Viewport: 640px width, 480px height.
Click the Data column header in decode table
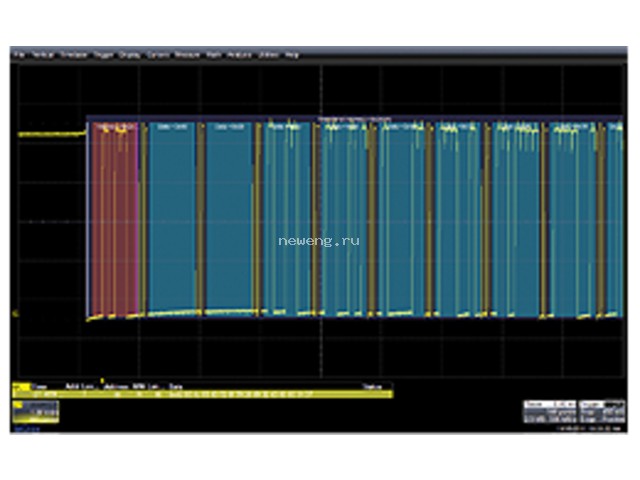pyautogui.click(x=176, y=386)
